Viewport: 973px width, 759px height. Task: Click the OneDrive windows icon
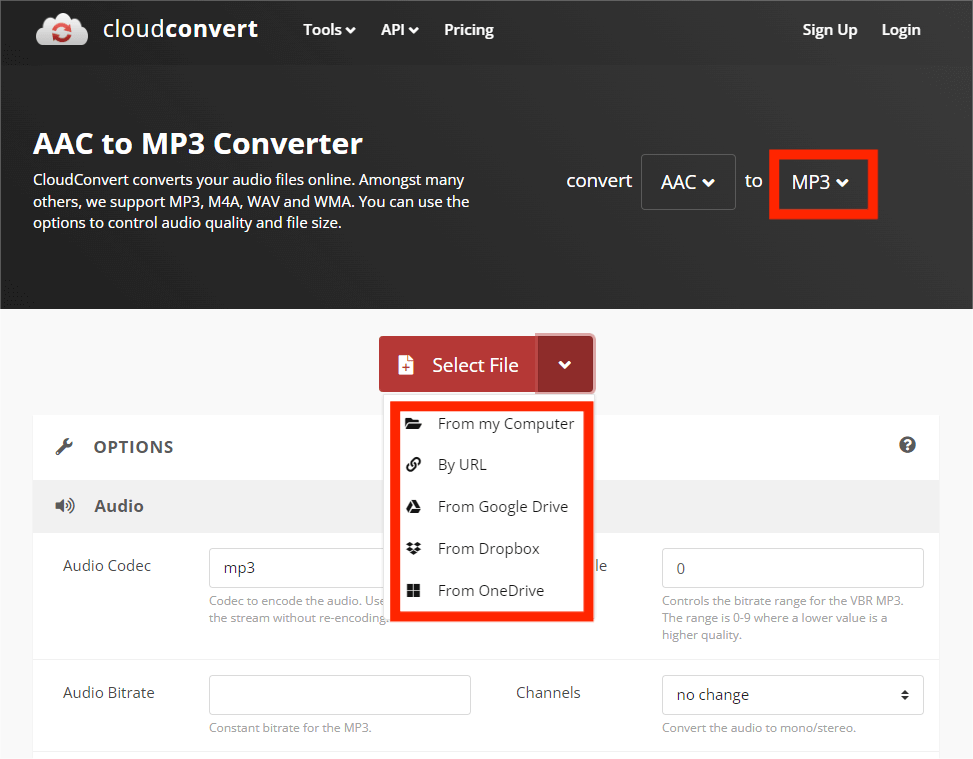[x=413, y=590]
